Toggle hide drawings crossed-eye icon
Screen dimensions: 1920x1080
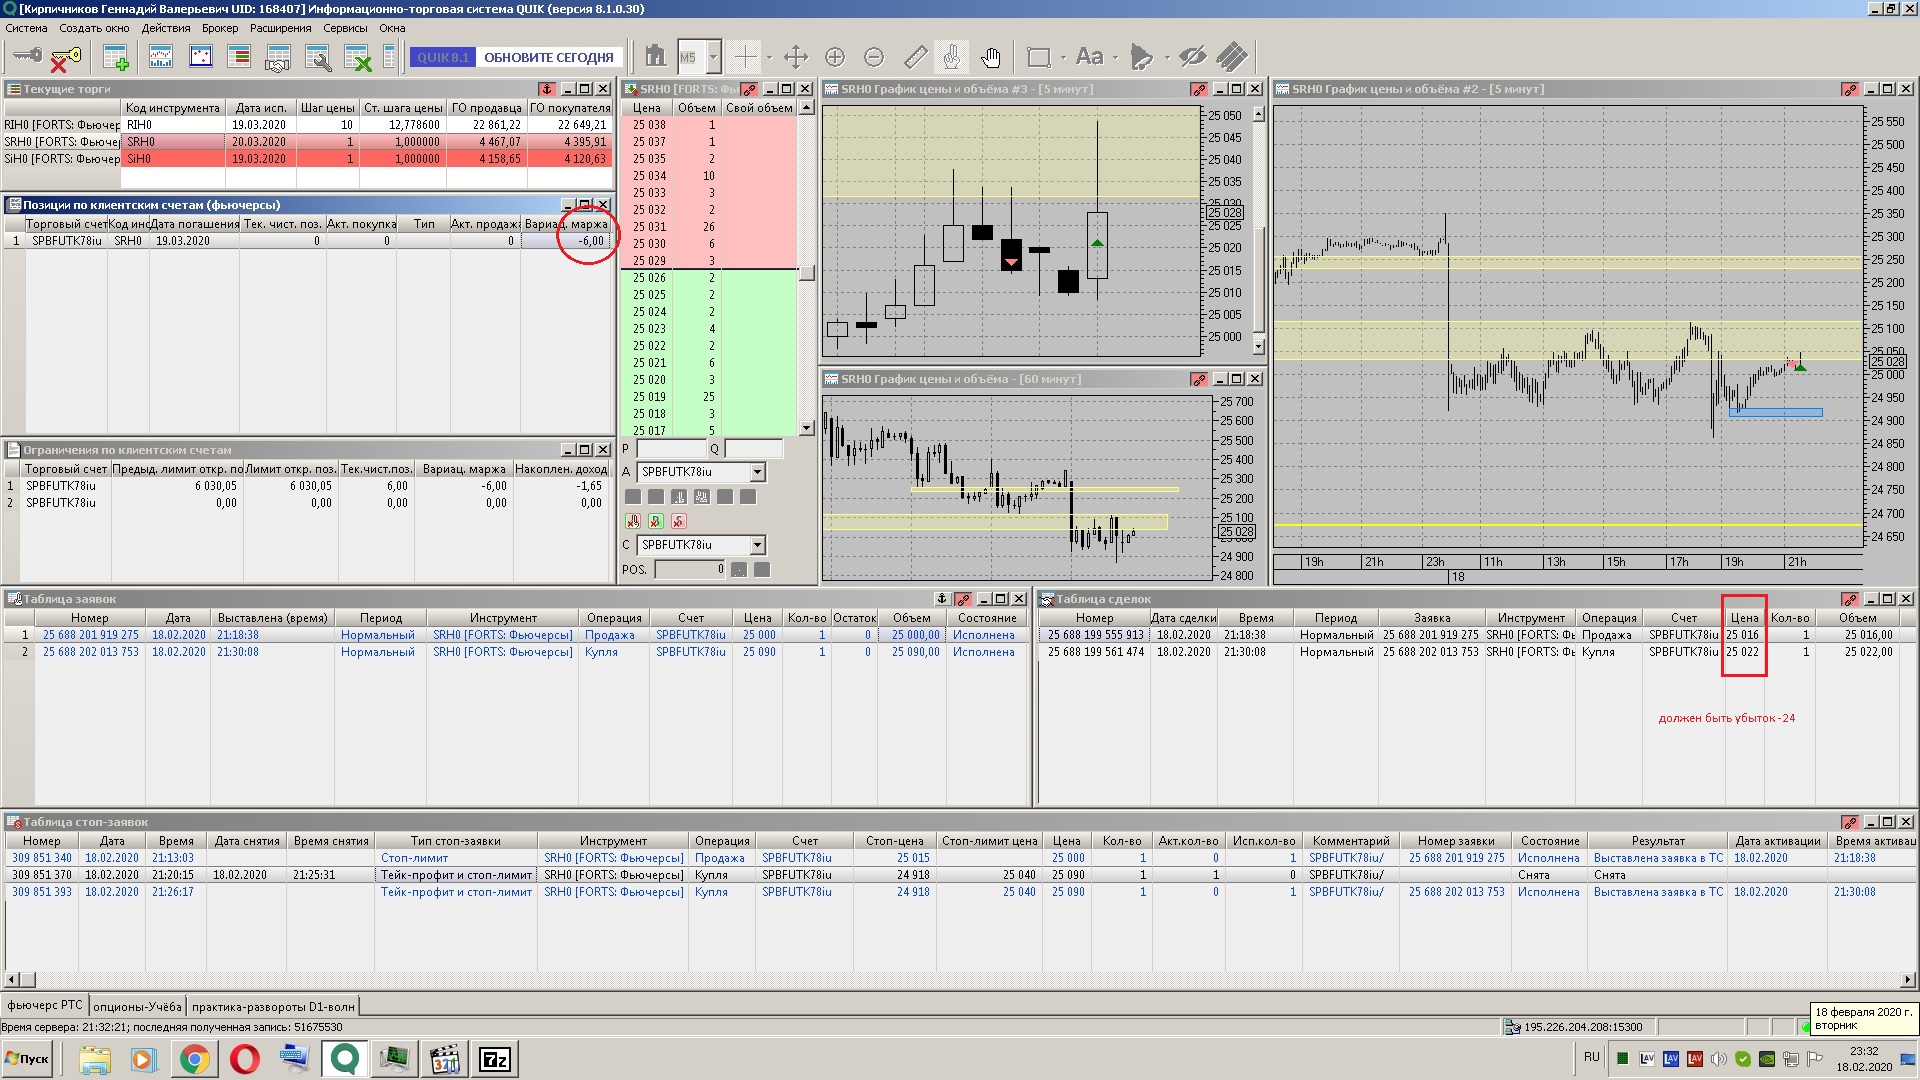coord(1192,58)
